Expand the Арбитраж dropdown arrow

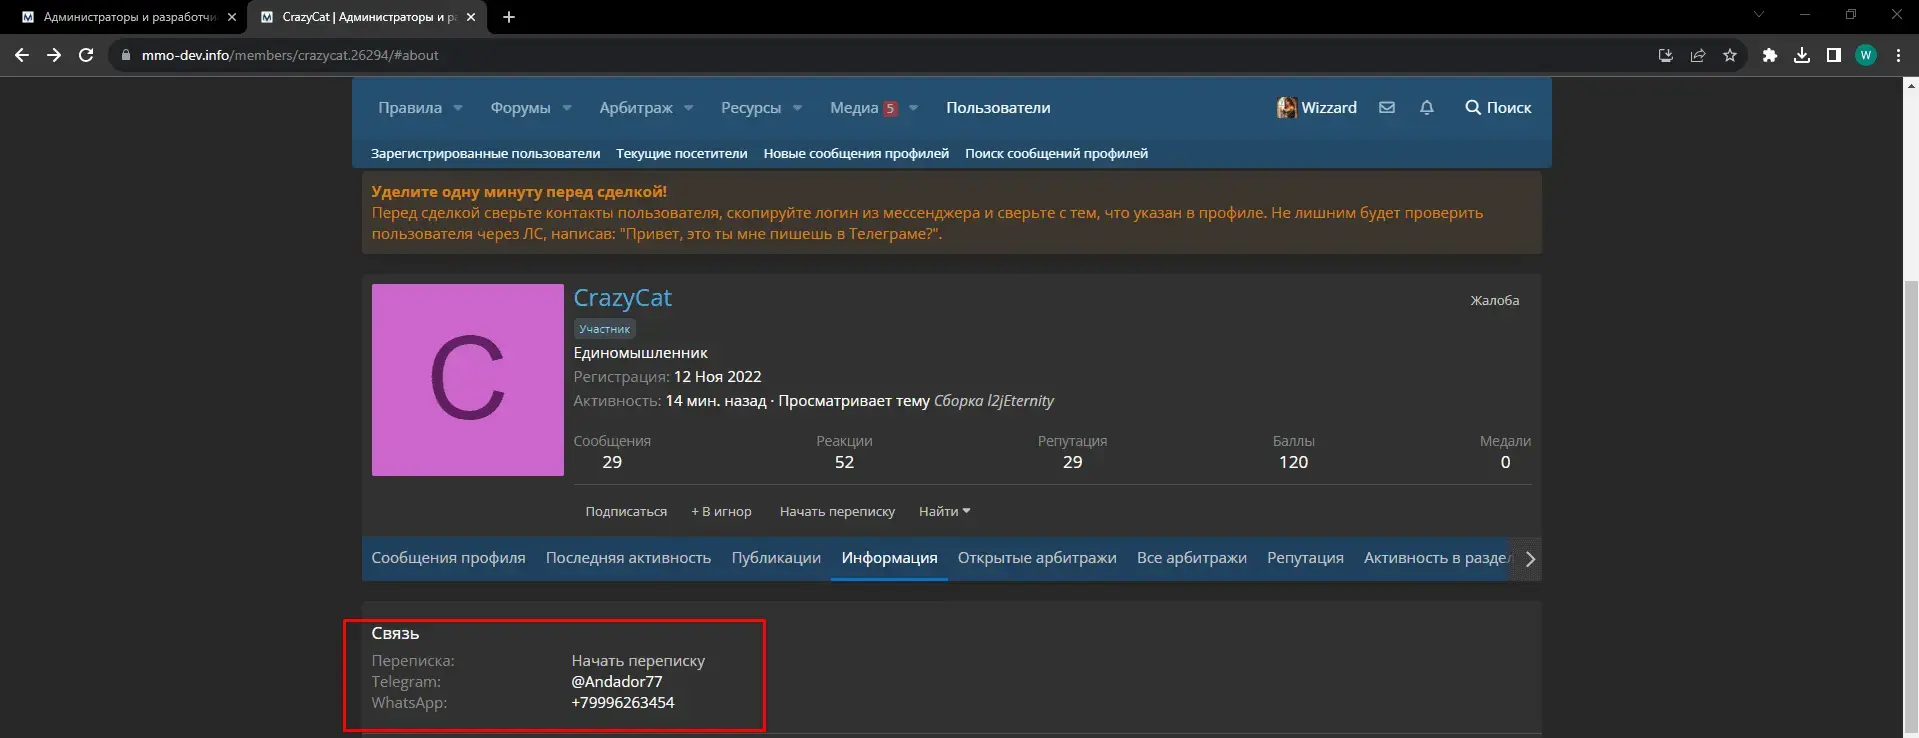(689, 108)
